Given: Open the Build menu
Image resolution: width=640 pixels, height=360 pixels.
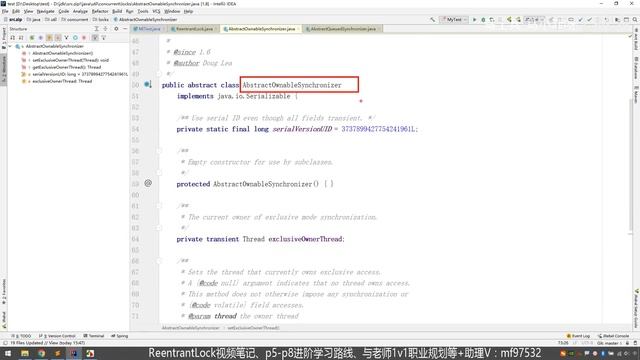Looking at the screenshot, I should 117,11.
